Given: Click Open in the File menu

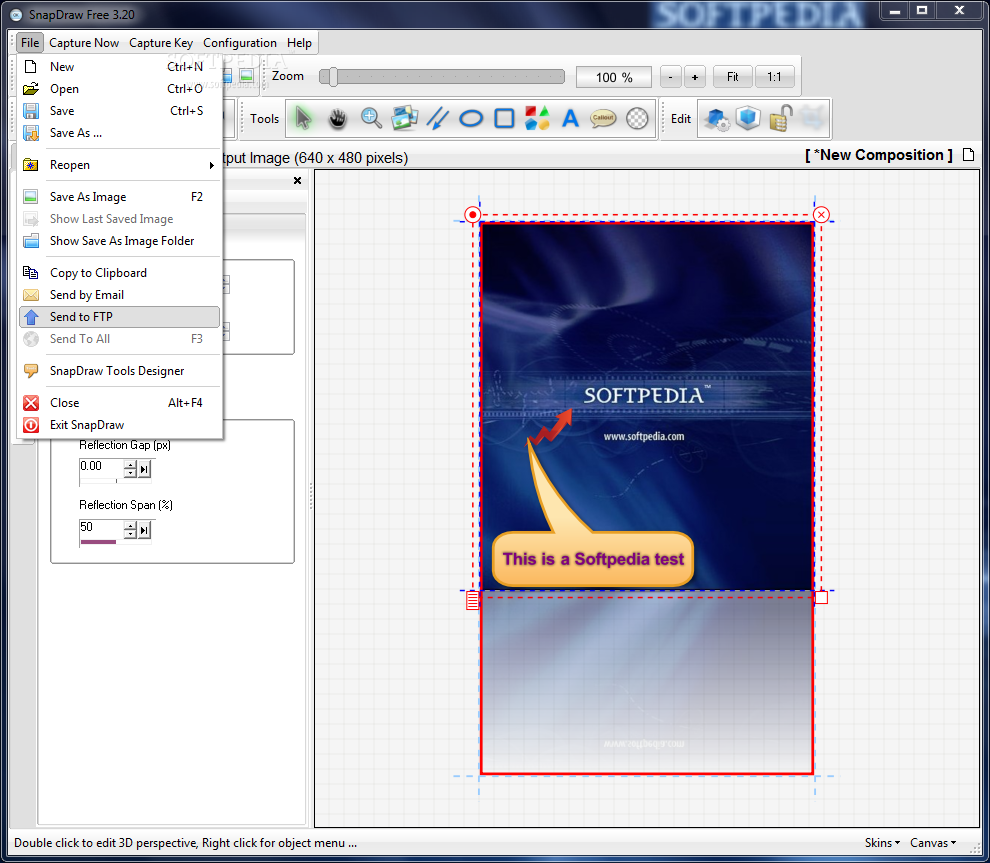Looking at the screenshot, I should (120, 89).
